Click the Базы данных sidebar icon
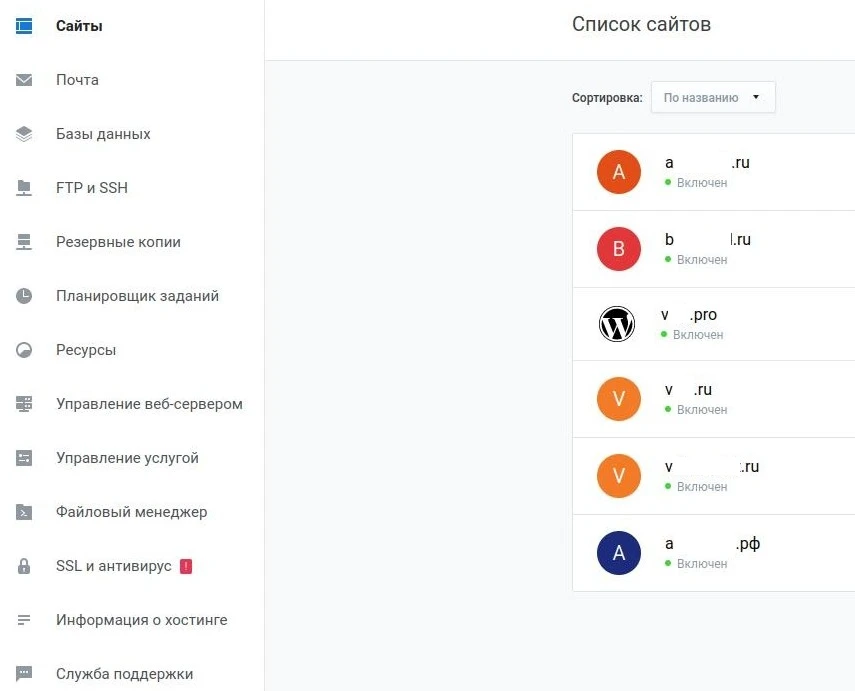This screenshot has height=691, width=855. [25, 133]
